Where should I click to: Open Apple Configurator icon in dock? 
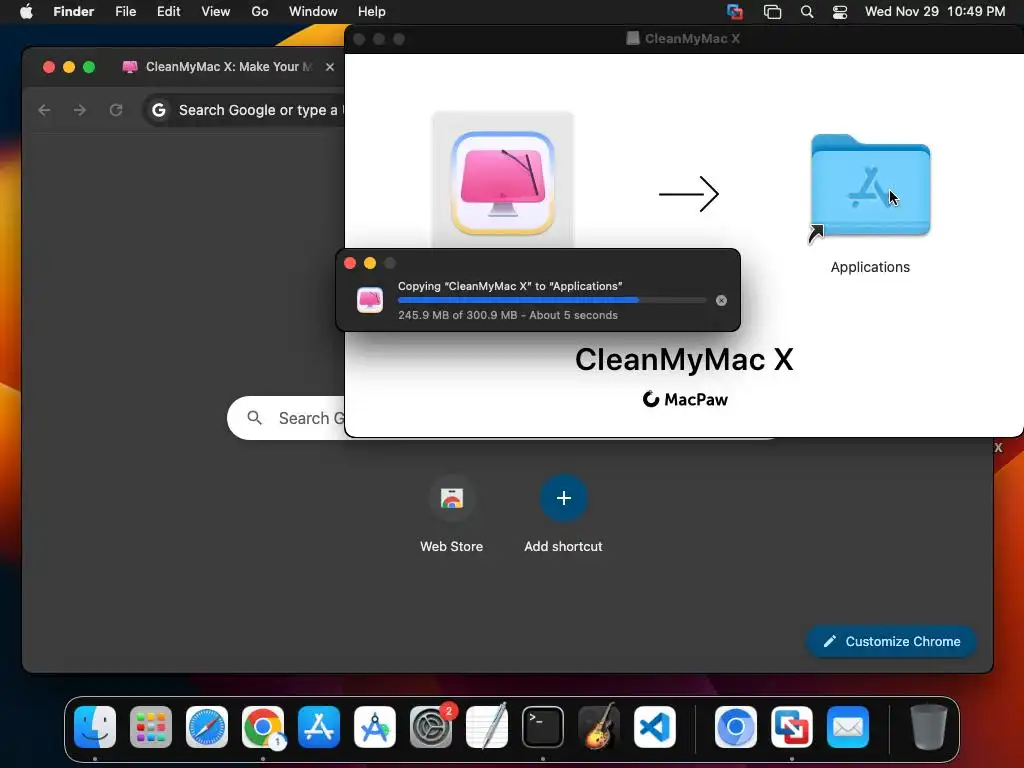tap(375, 727)
